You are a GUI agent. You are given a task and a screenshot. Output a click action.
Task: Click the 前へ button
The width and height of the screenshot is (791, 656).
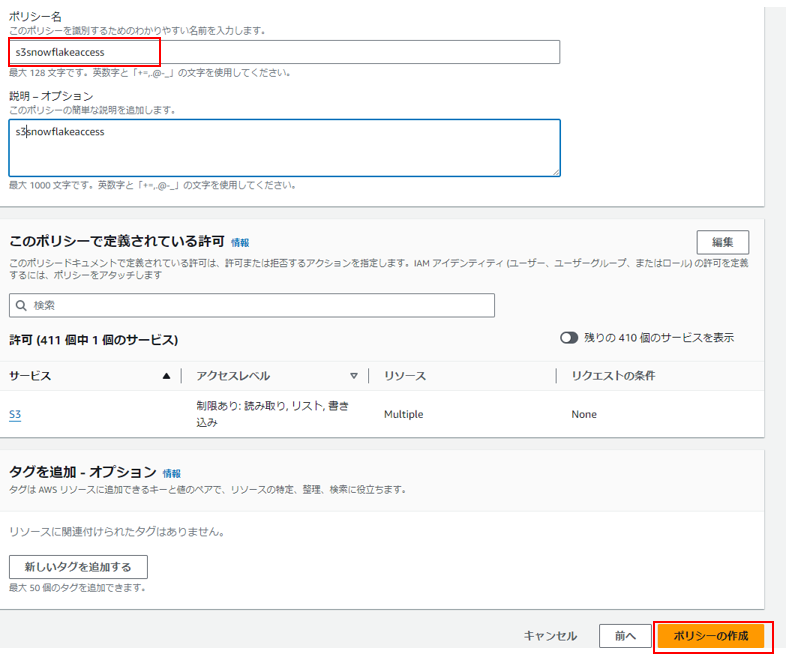[x=625, y=636]
